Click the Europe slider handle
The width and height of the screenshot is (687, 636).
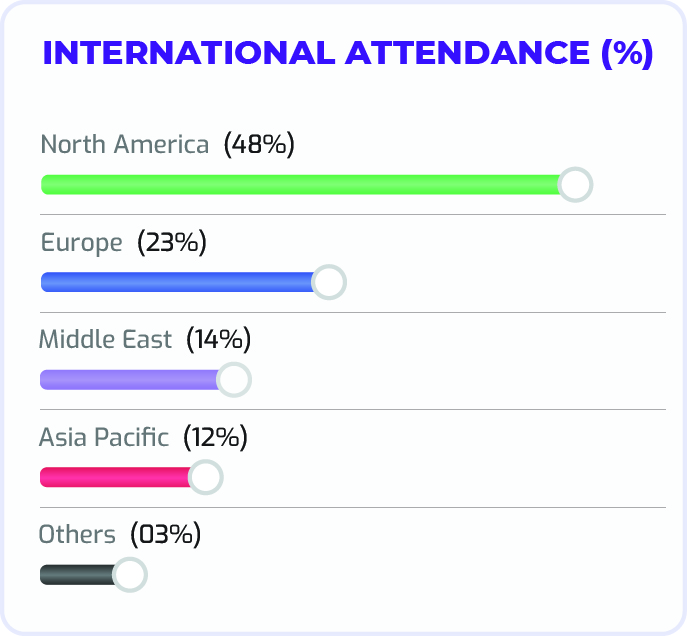(x=329, y=283)
